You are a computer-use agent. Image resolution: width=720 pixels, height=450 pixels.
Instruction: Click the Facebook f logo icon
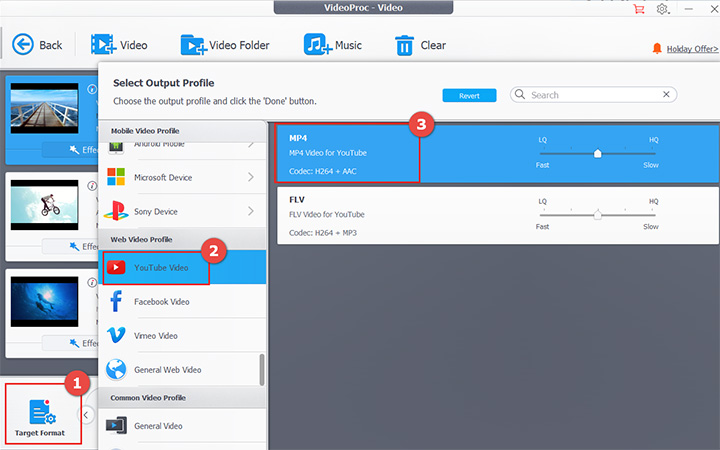tap(116, 301)
